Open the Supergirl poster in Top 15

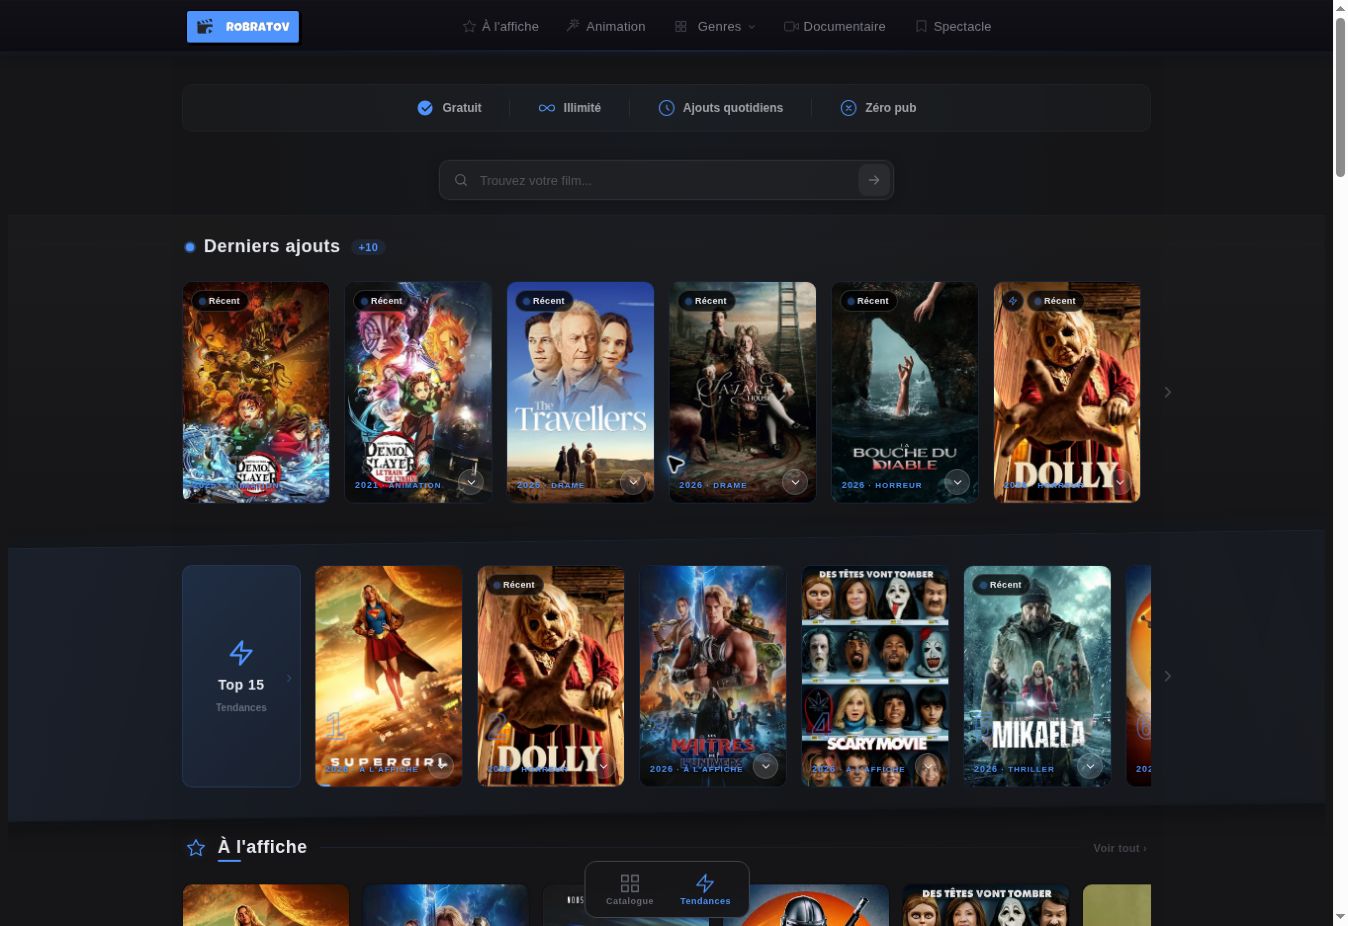pos(389,676)
